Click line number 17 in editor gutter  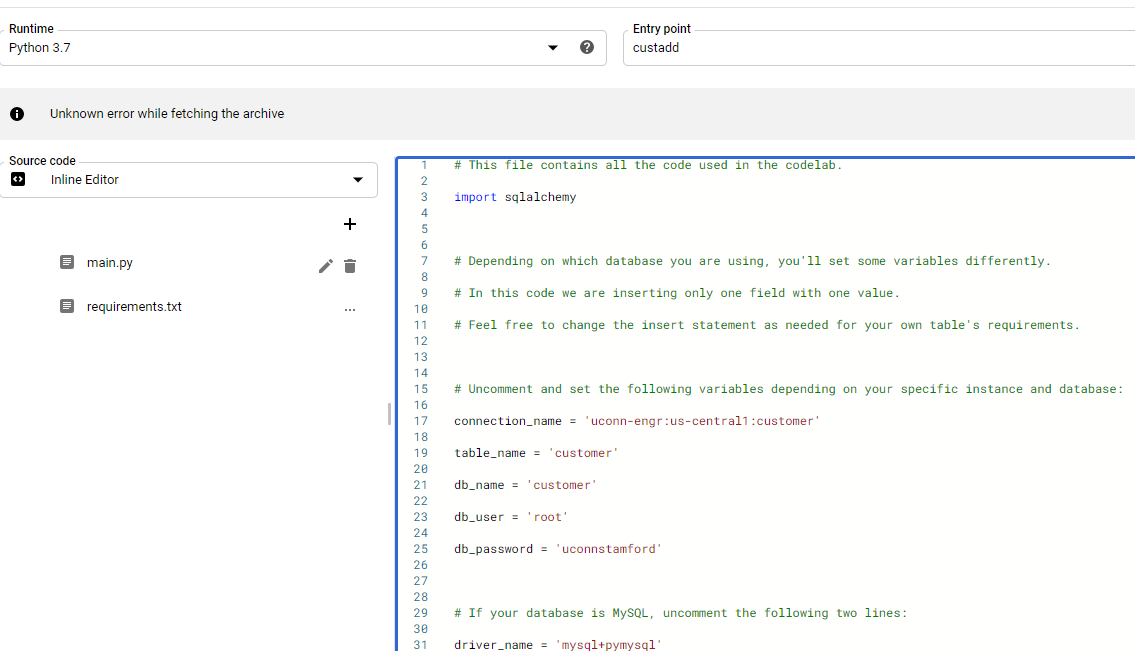421,421
